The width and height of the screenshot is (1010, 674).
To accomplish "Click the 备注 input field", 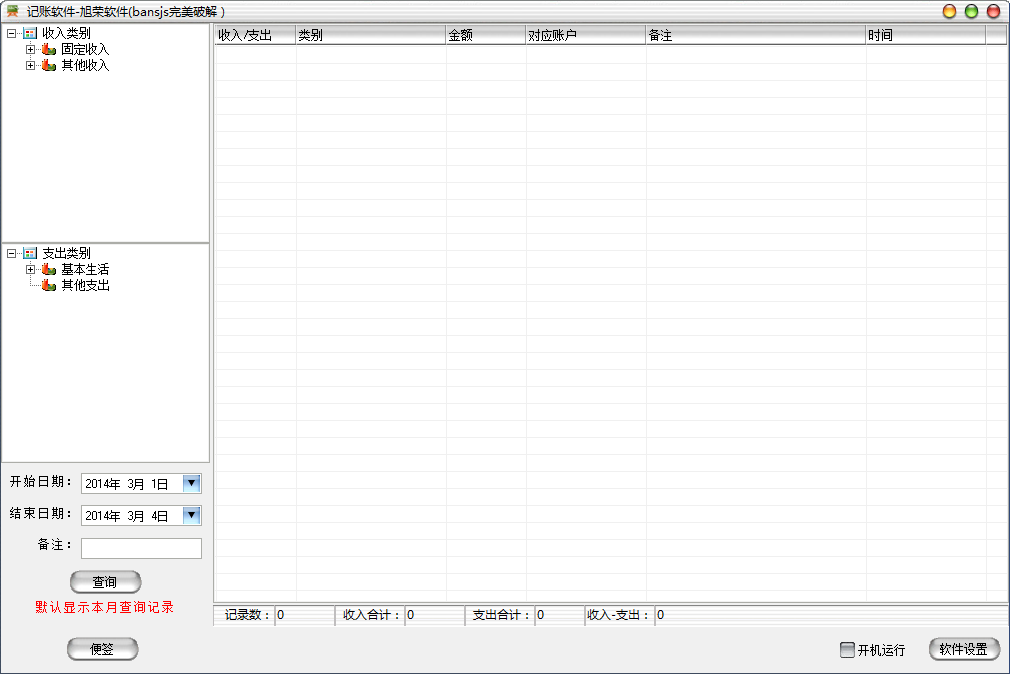I will (141, 548).
